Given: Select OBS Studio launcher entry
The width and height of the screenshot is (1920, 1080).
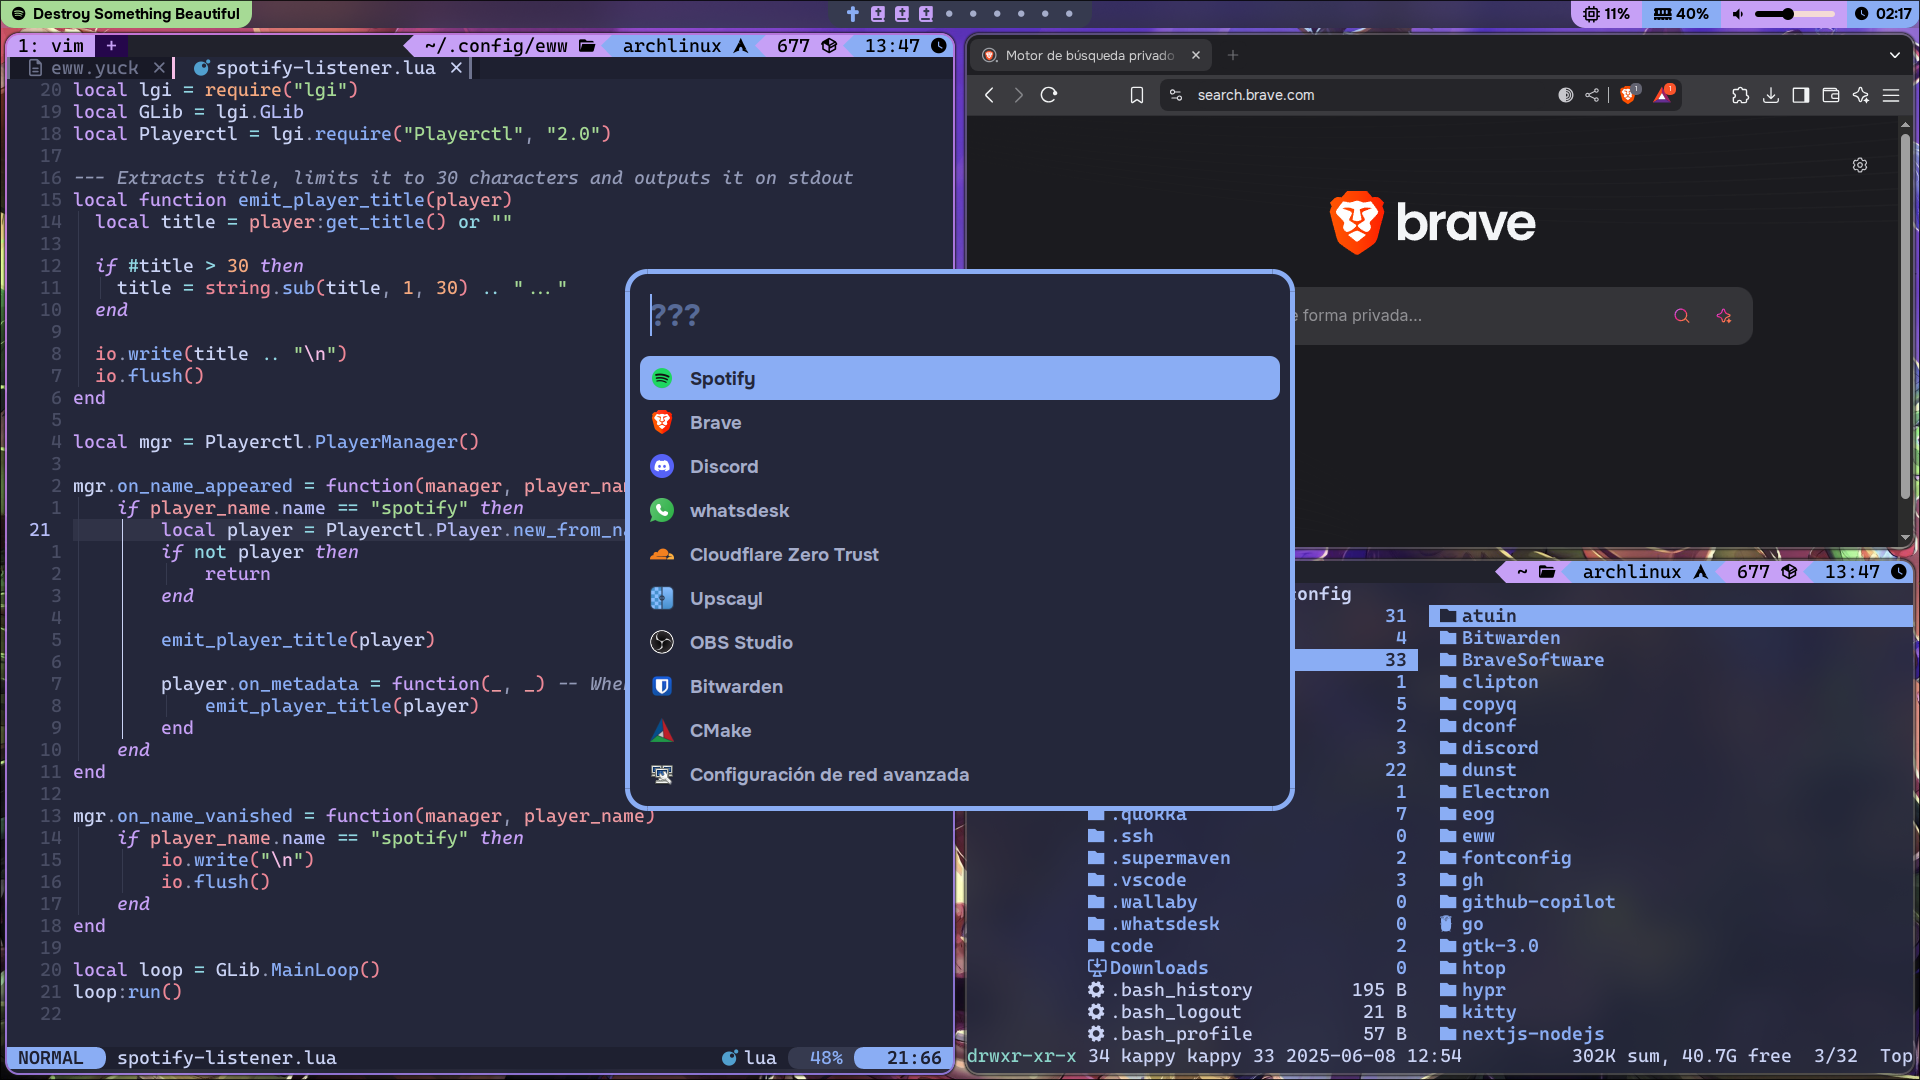Looking at the screenshot, I should [741, 643].
